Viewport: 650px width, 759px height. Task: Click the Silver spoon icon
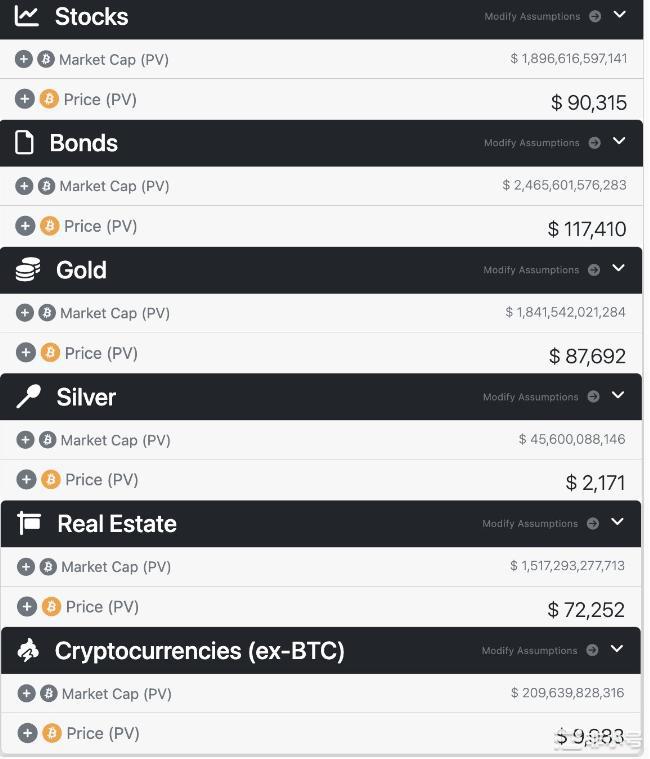click(28, 397)
